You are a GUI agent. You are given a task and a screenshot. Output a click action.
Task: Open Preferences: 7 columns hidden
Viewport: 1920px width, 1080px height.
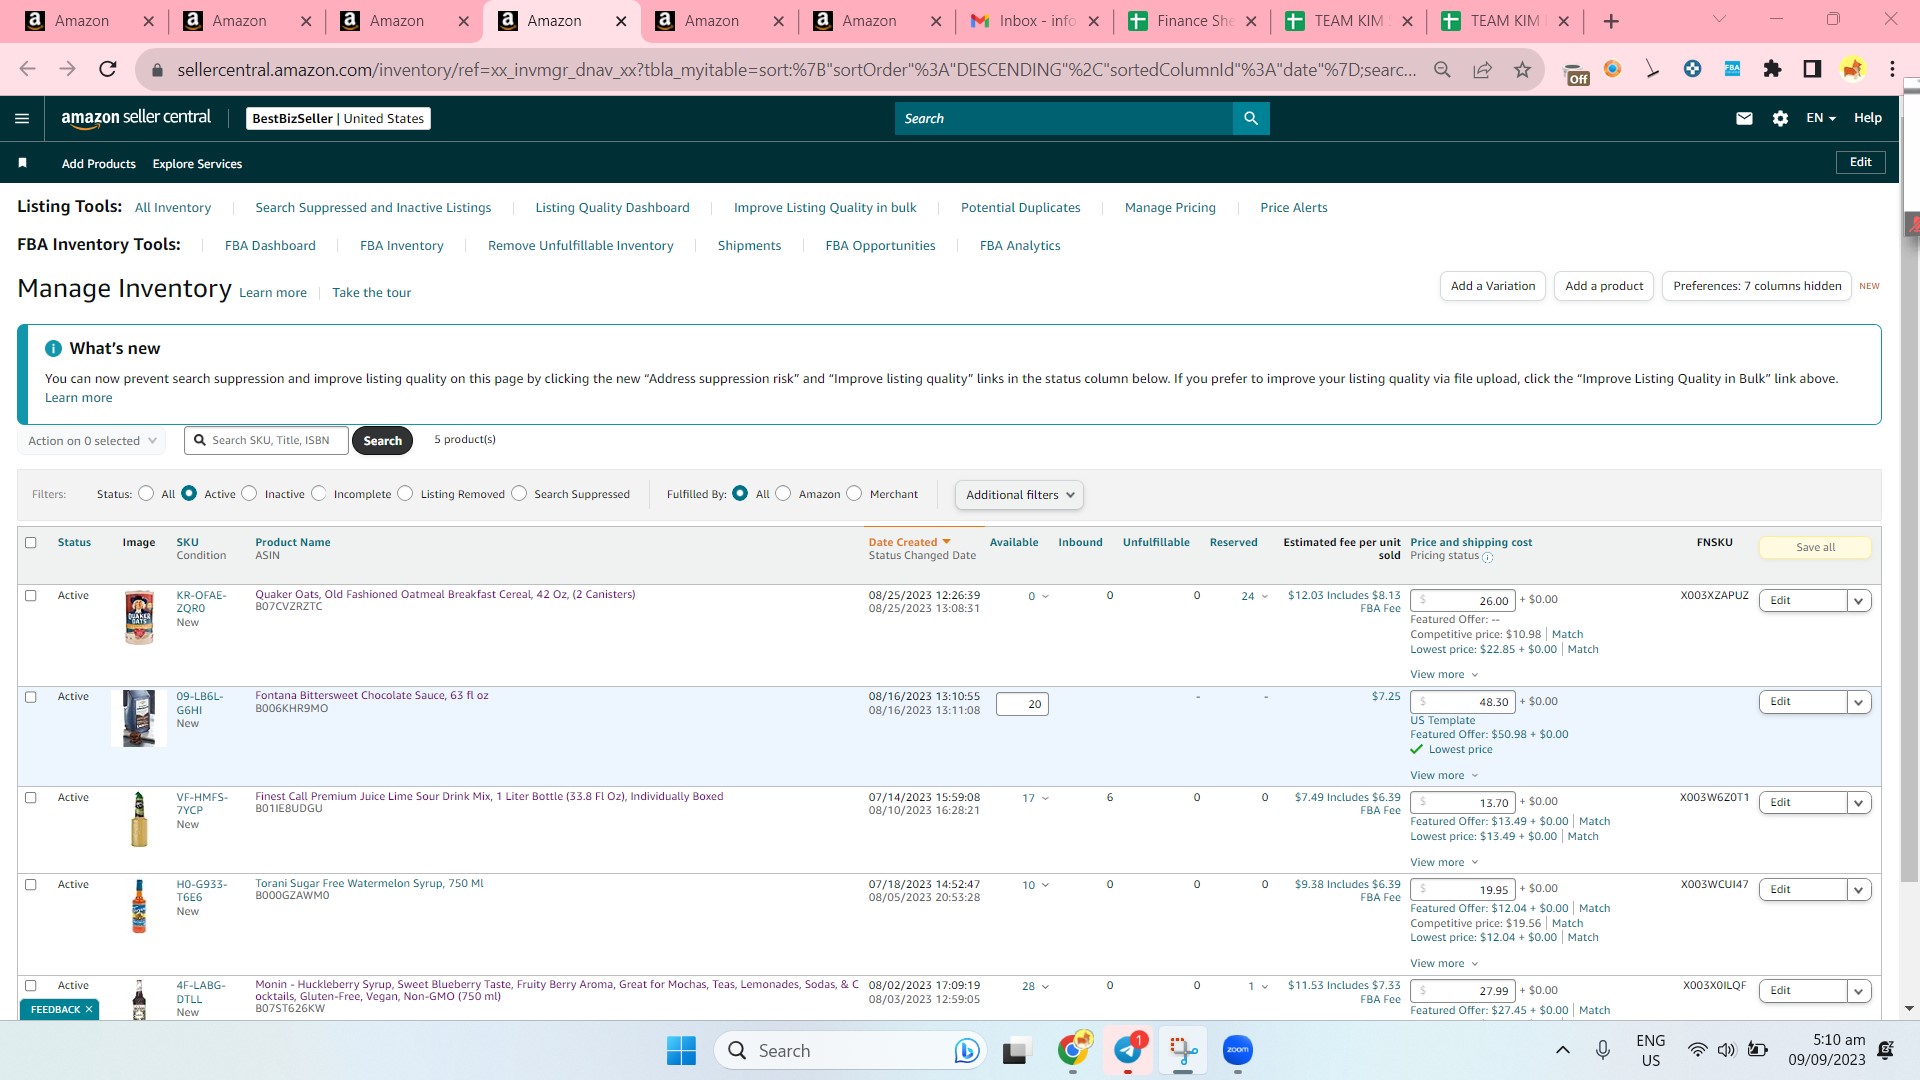click(1757, 286)
